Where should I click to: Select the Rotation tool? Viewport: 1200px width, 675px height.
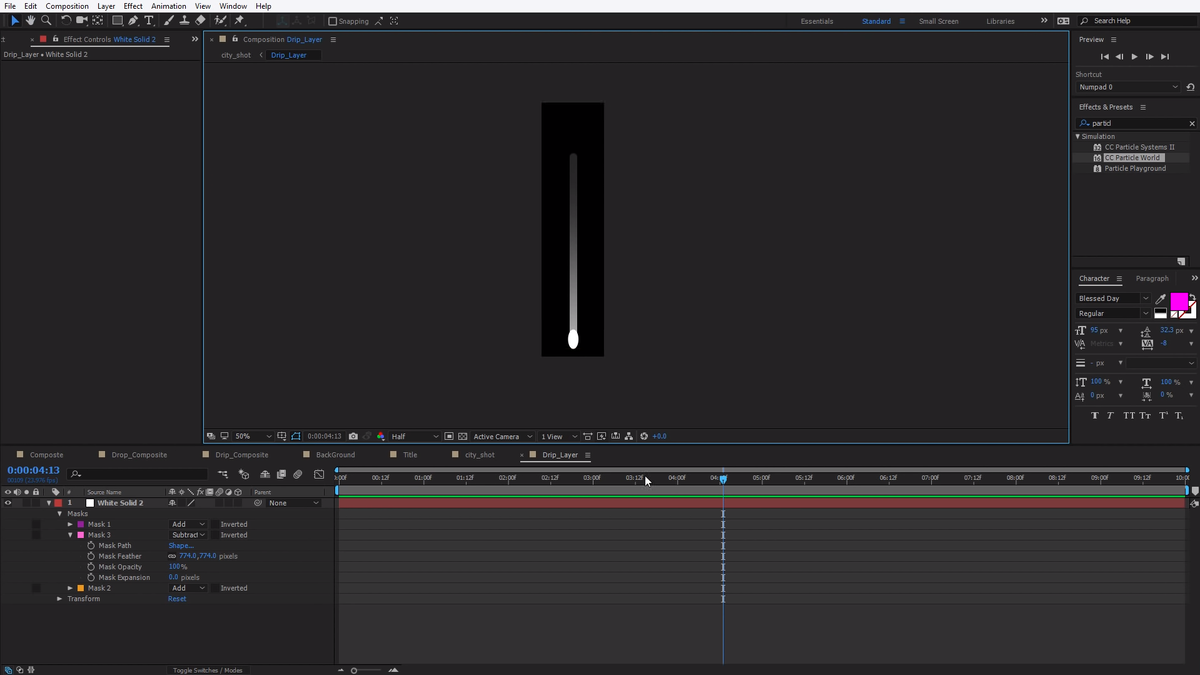click(x=67, y=20)
